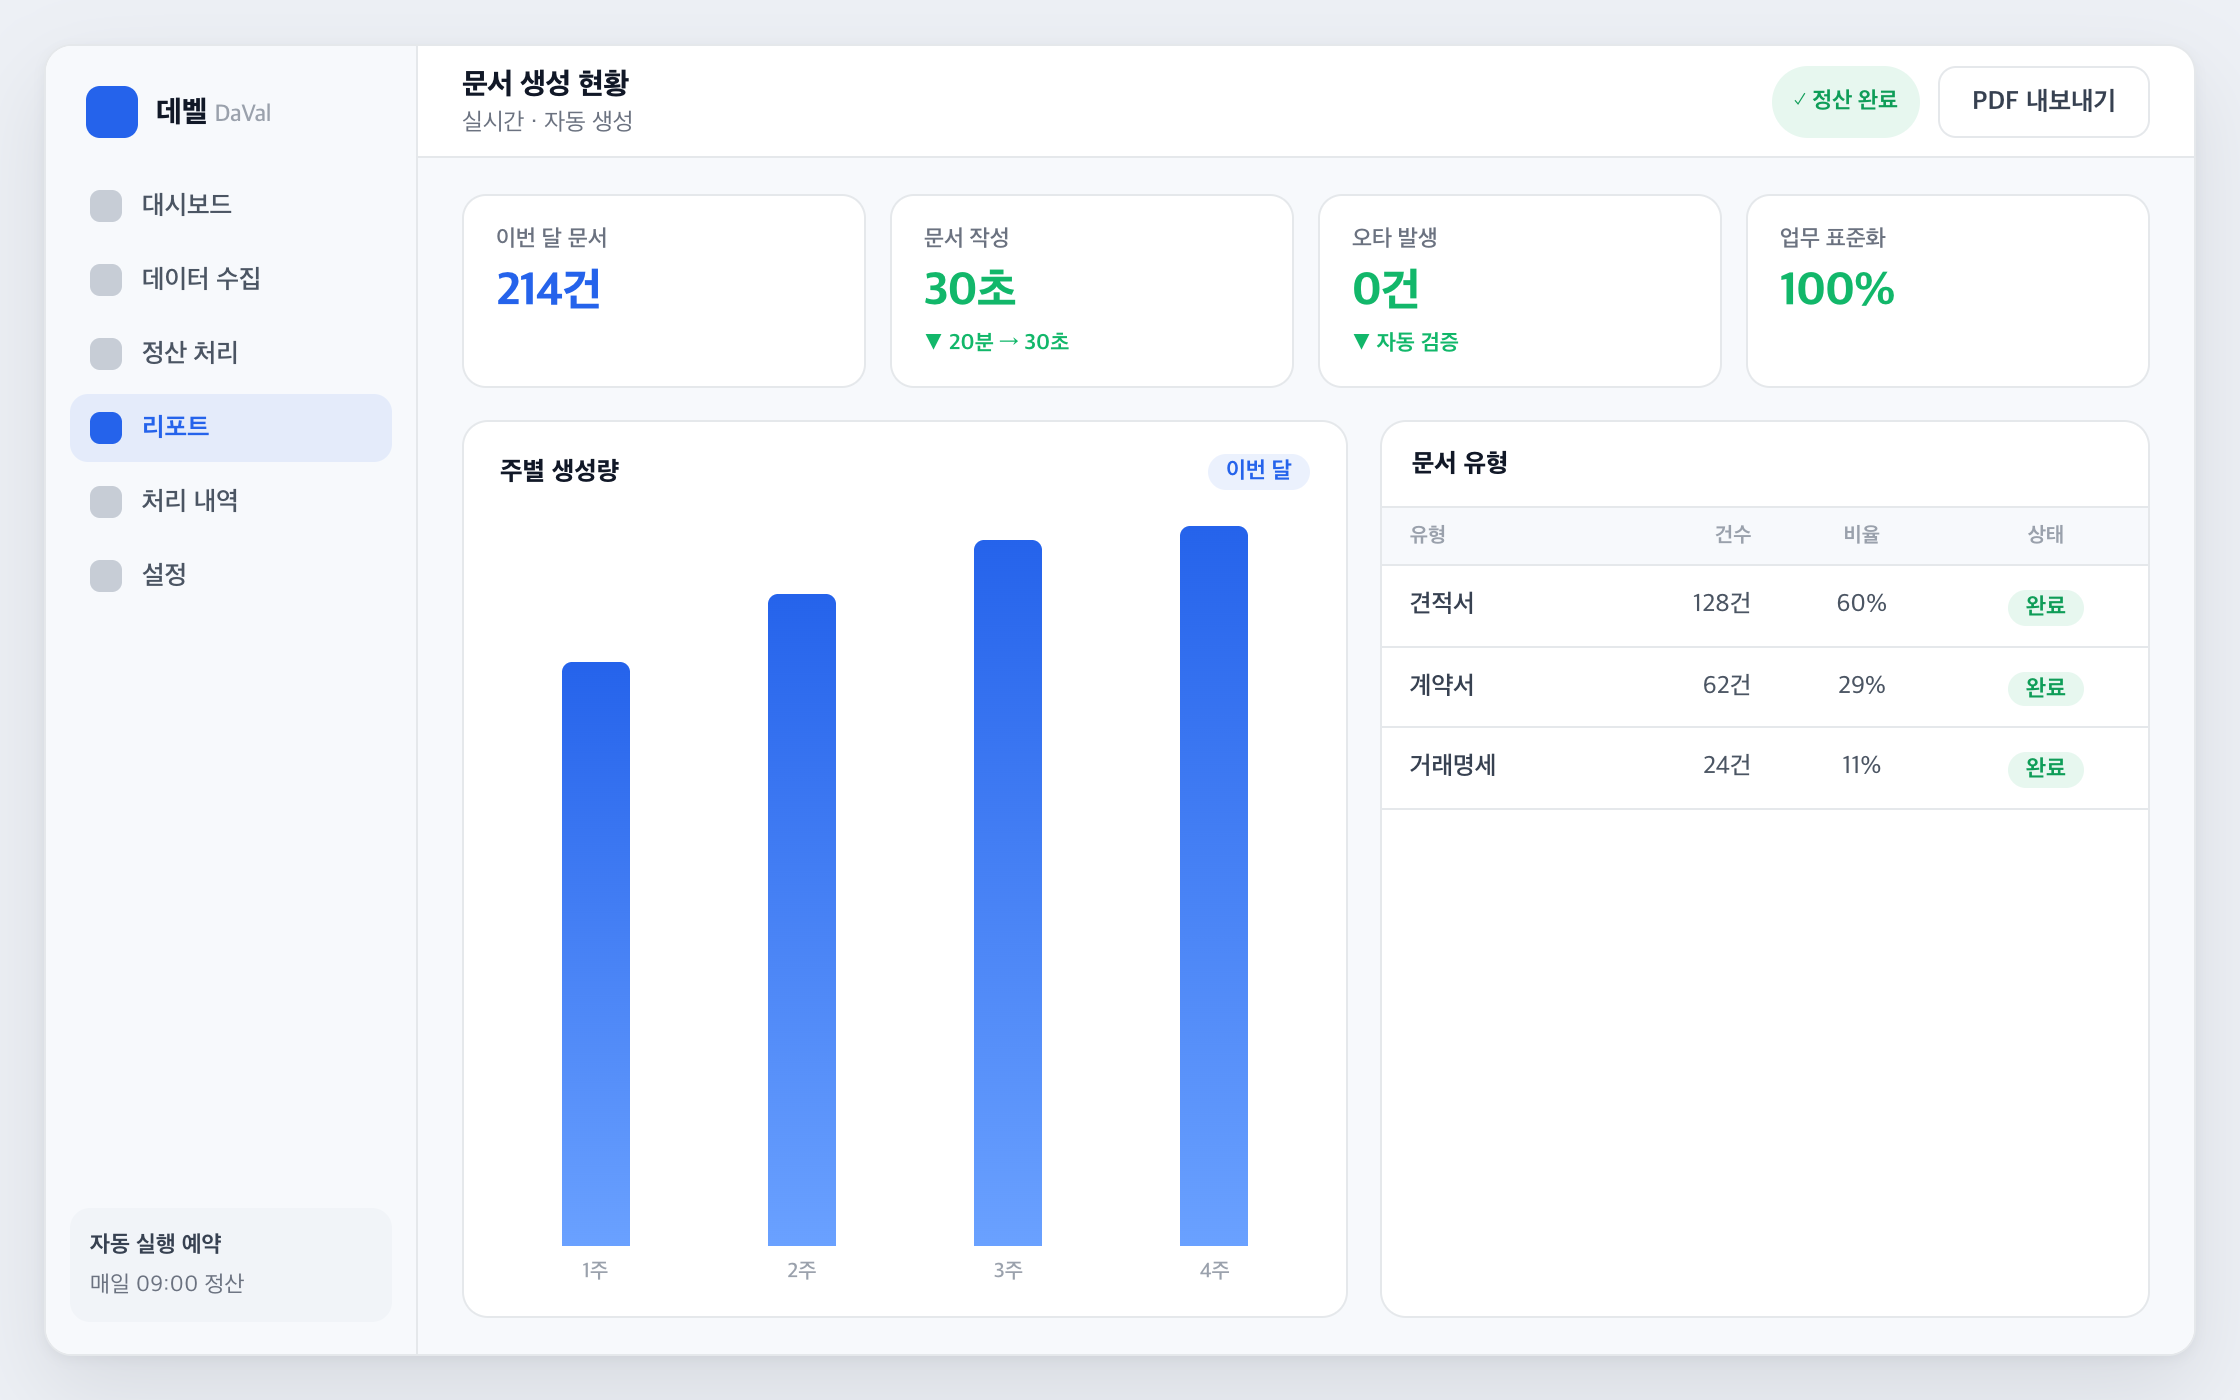This screenshot has height=1400, width=2240.
Task: Click the 정산 처리 sidebar icon
Action: pos(106,354)
